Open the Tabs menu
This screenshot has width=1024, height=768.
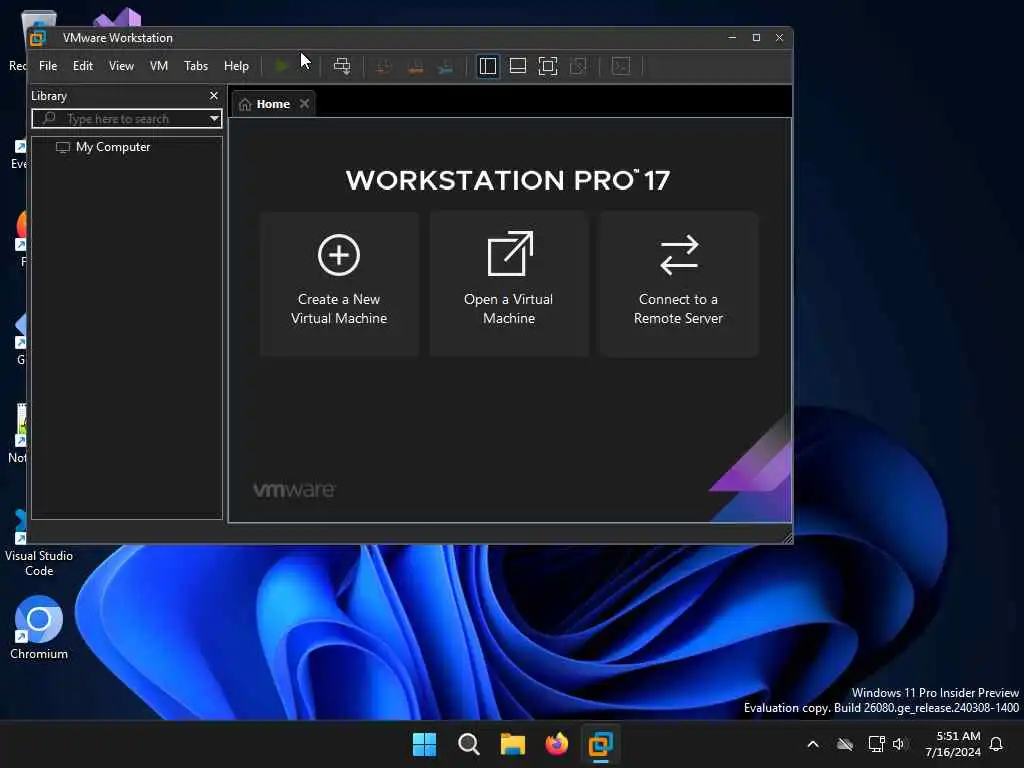pos(196,66)
